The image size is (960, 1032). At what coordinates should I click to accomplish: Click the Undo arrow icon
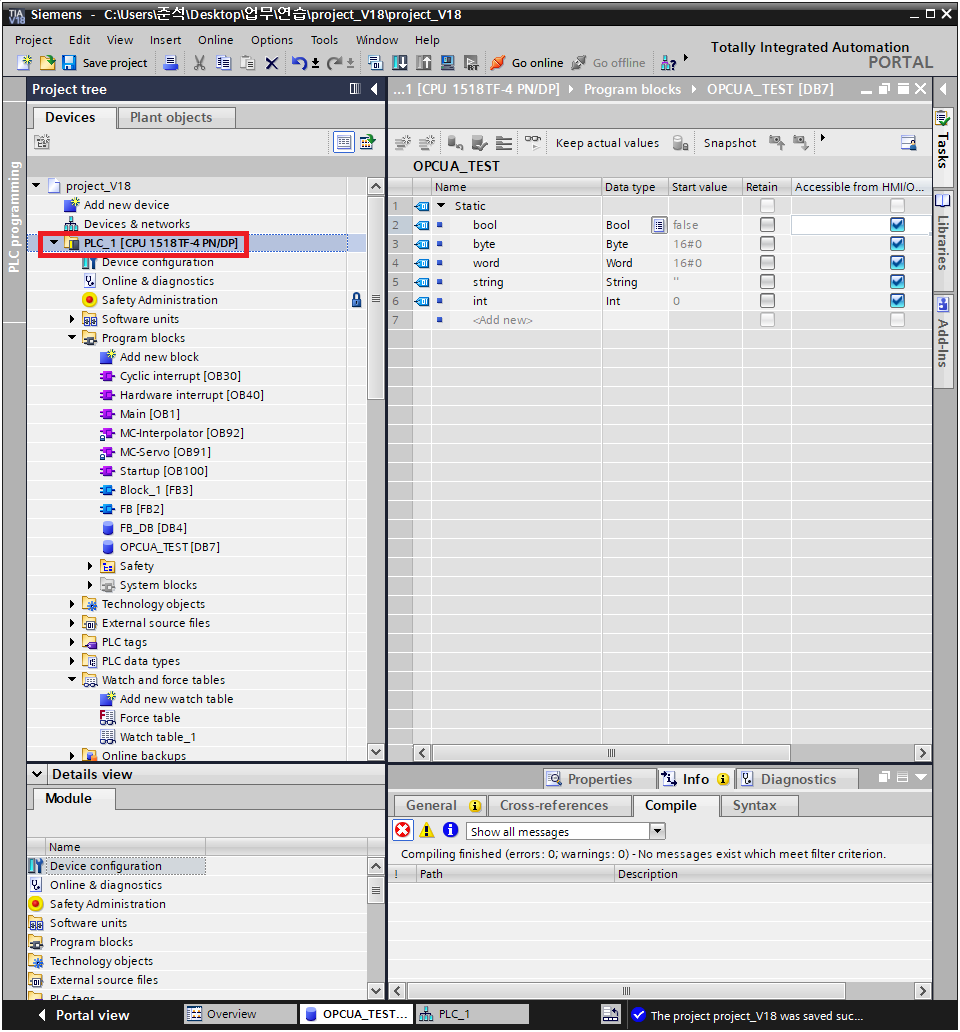299,63
